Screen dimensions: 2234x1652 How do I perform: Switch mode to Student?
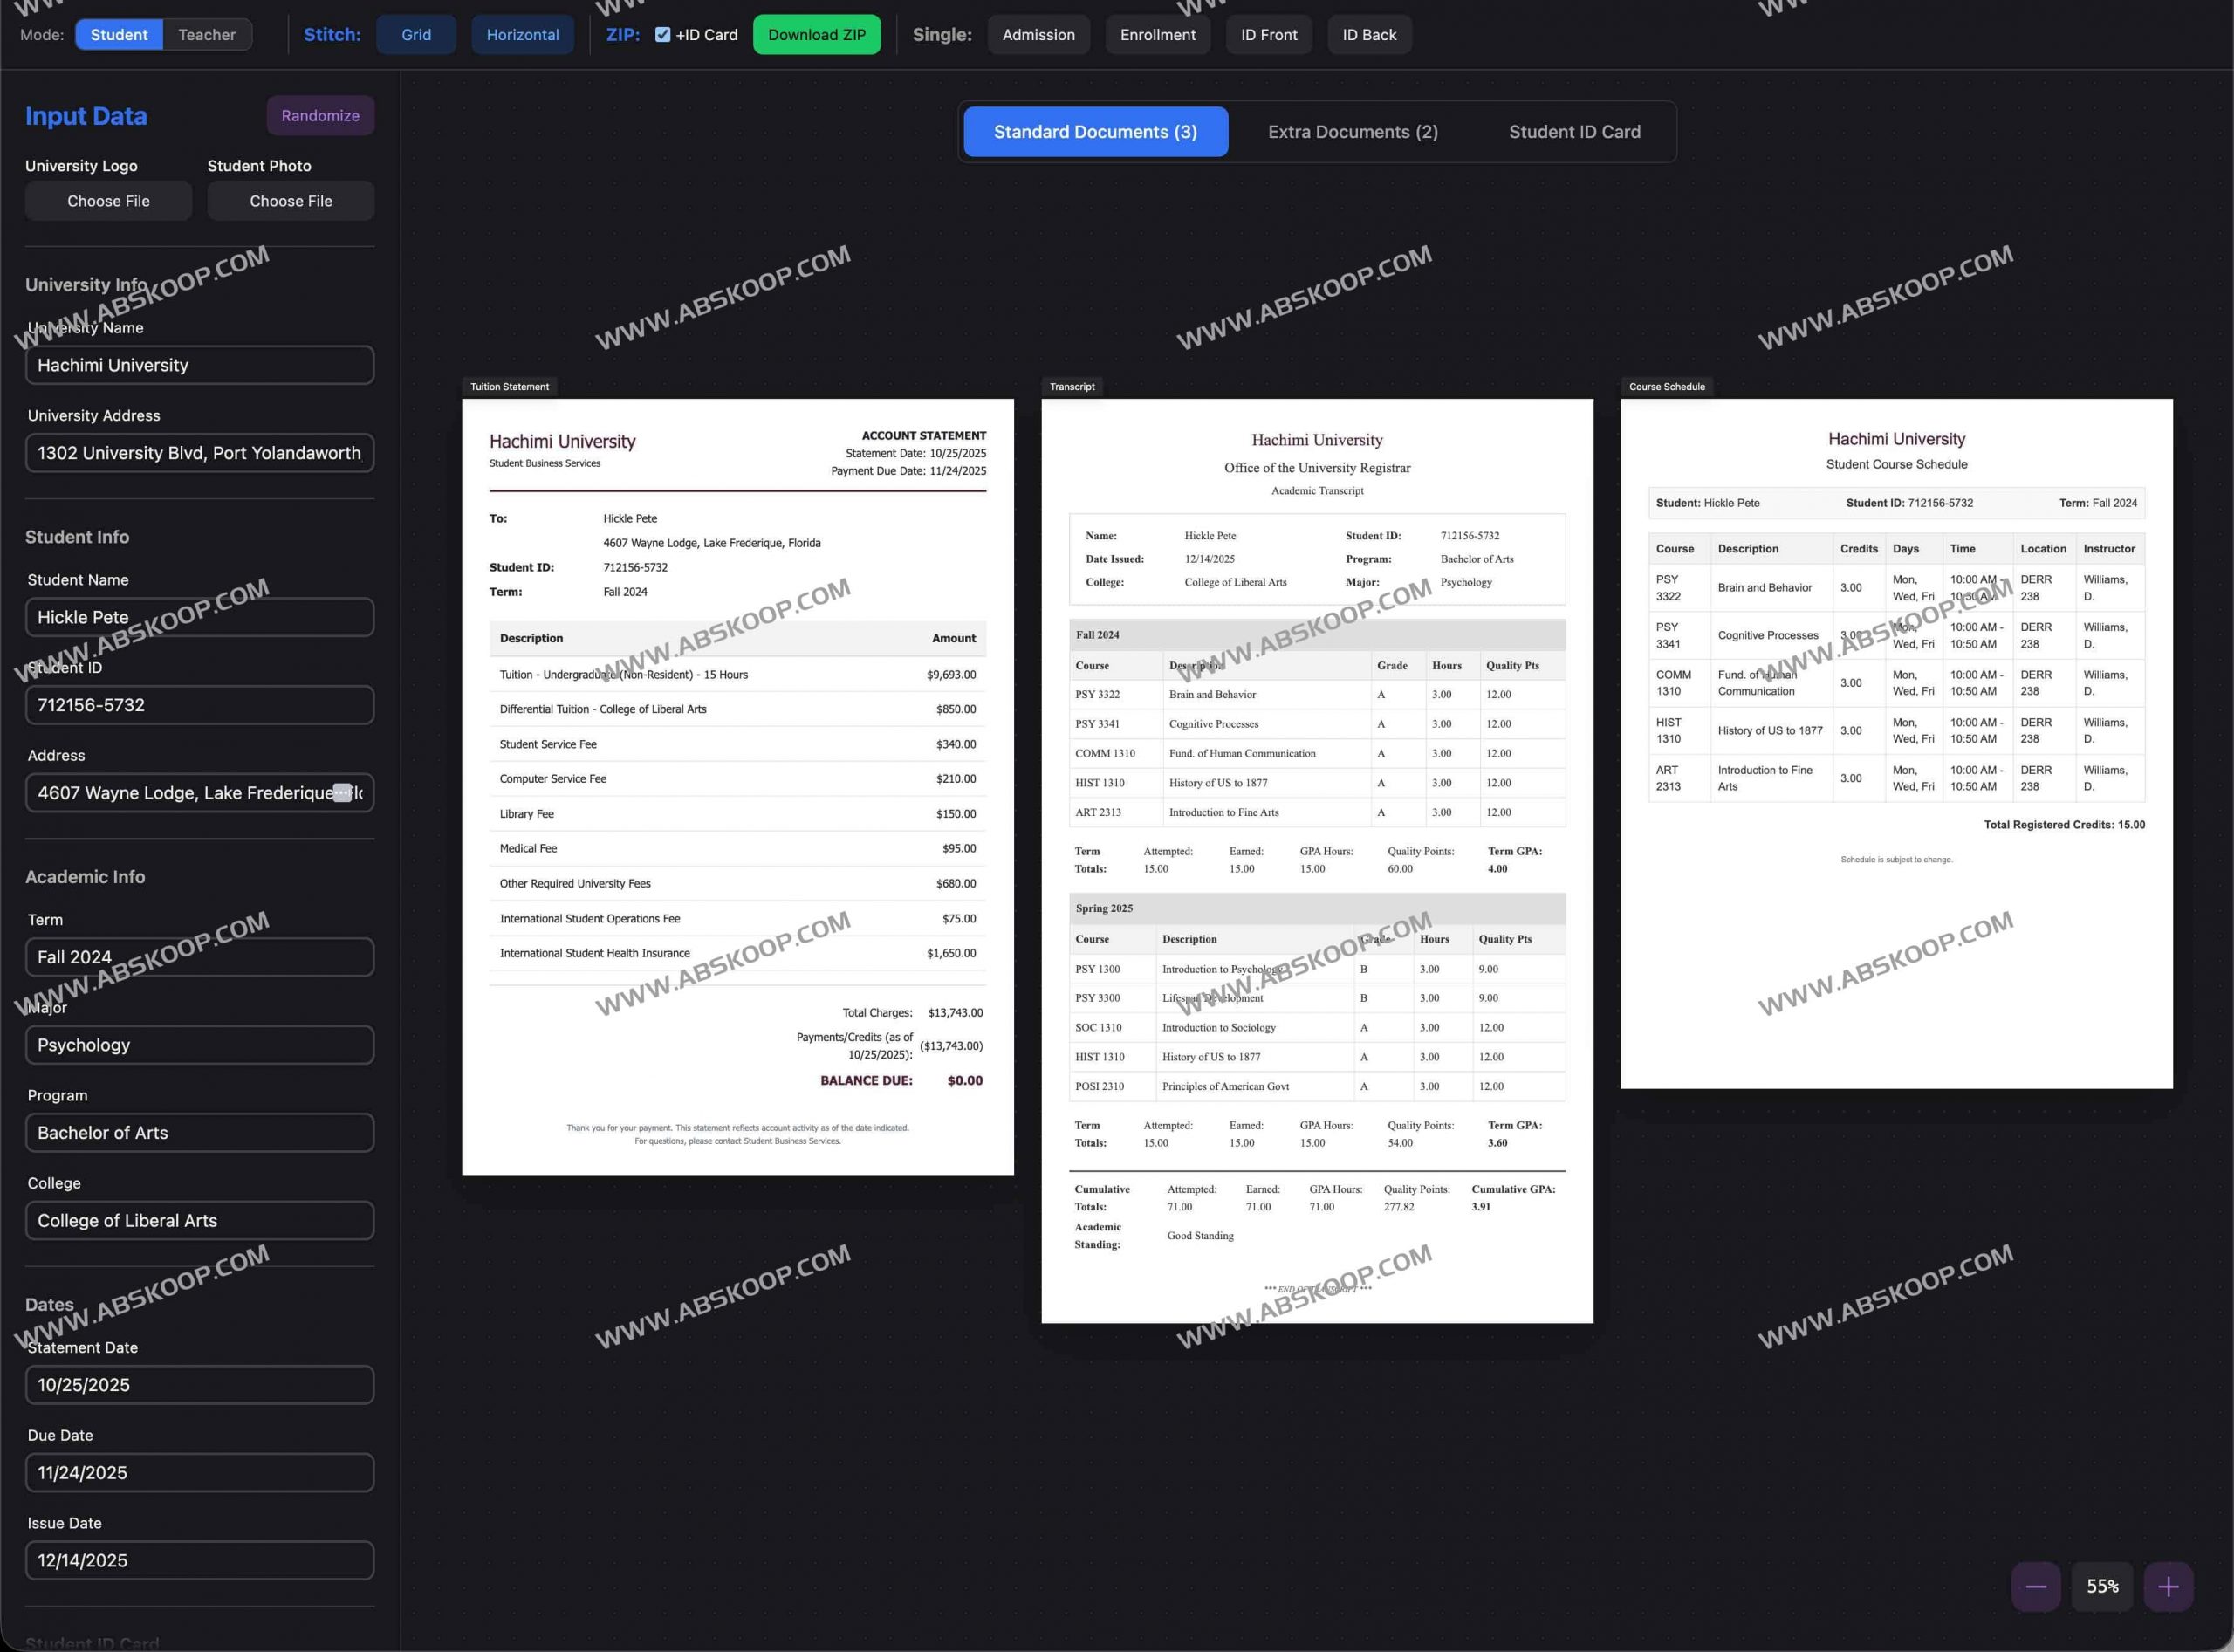point(119,34)
